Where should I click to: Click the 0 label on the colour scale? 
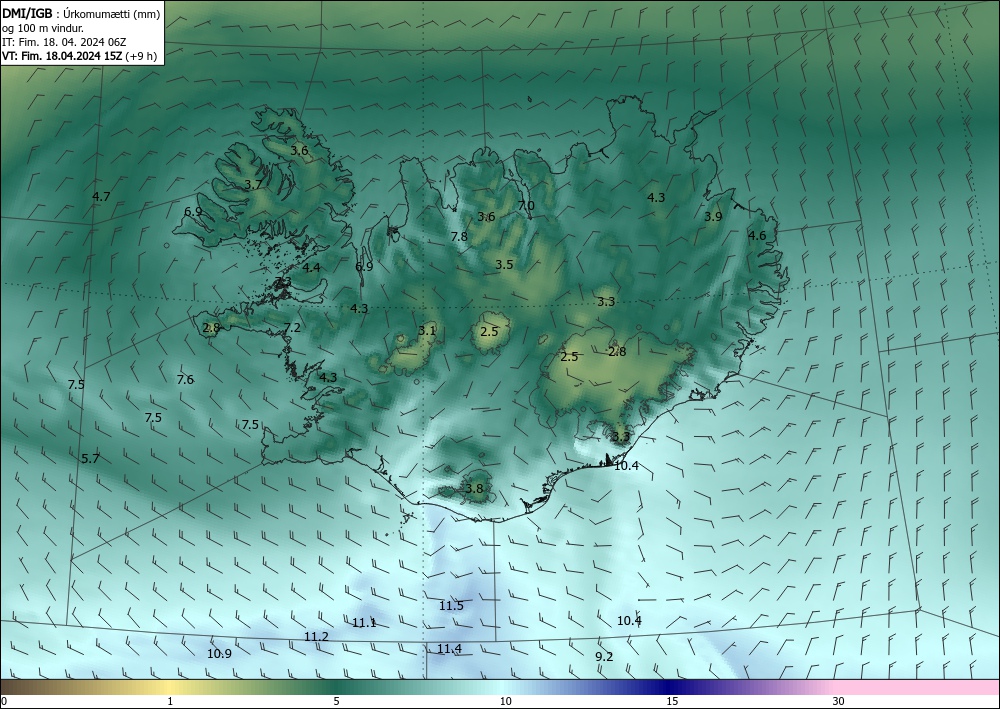(4, 702)
